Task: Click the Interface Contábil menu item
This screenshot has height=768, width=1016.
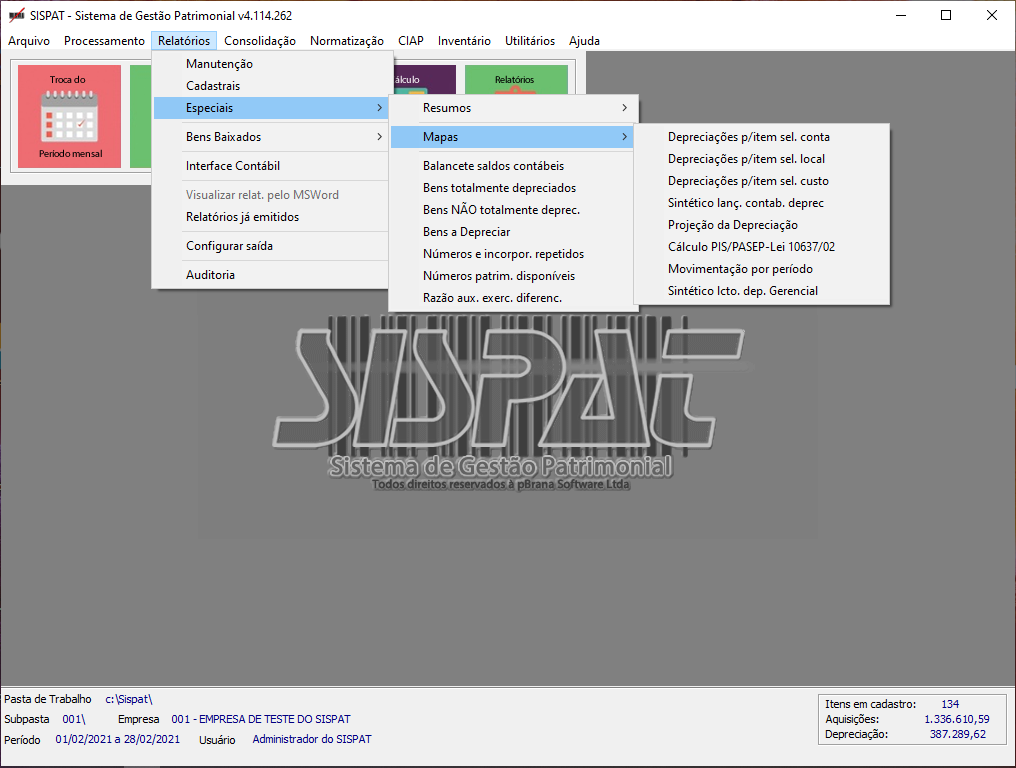Action: click(232, 166)
